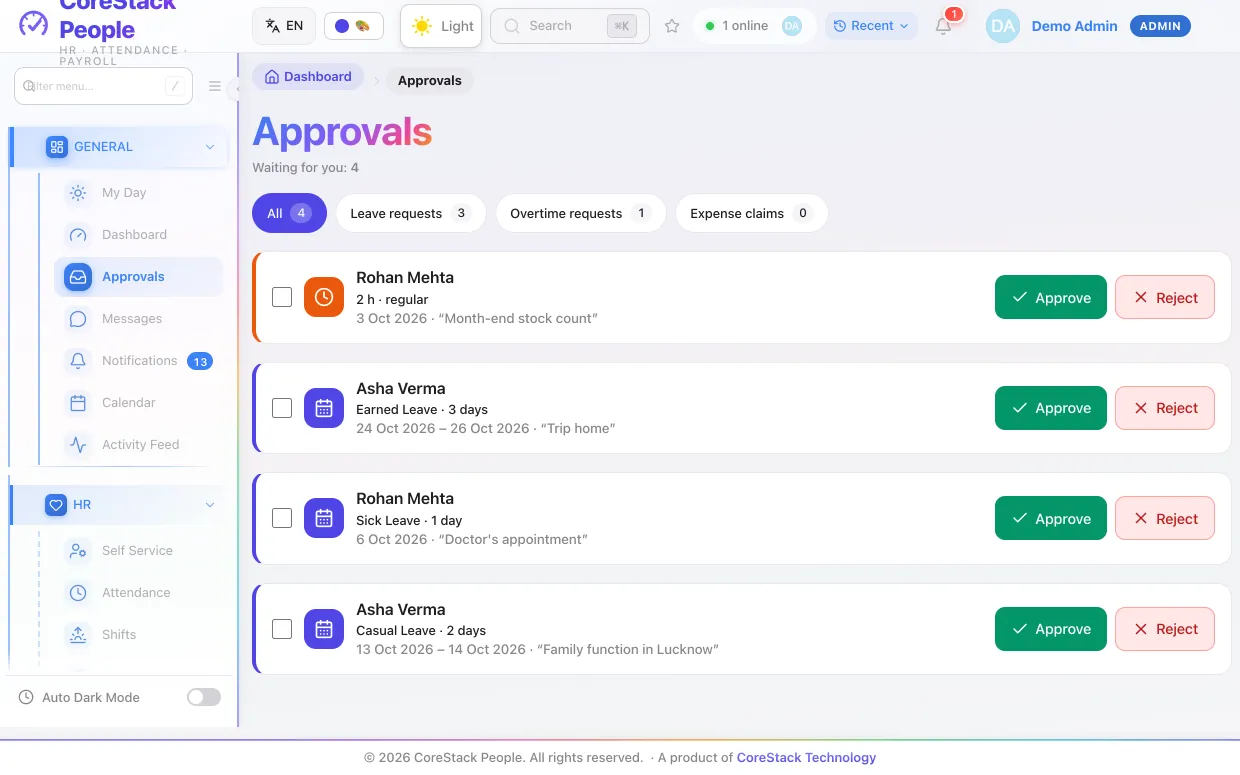Click the DA user avatar

coord(1002,26)
